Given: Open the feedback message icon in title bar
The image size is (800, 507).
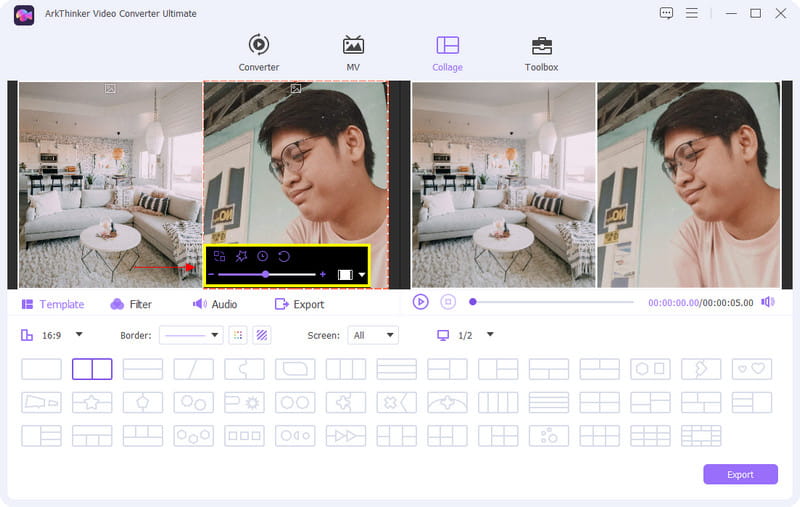Looking at the screenshot, I should (x=666, y=13).
